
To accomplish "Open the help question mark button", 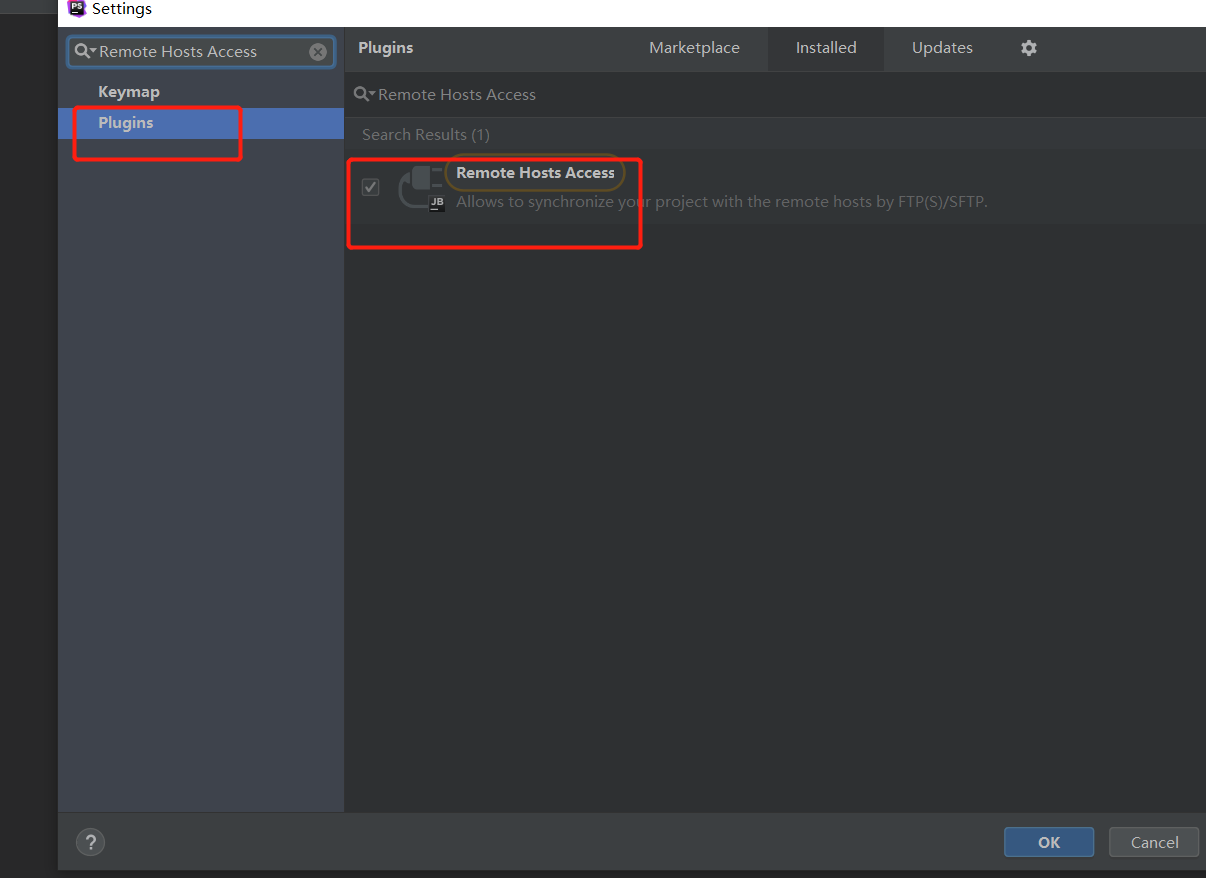I will [x=90, y=842].
